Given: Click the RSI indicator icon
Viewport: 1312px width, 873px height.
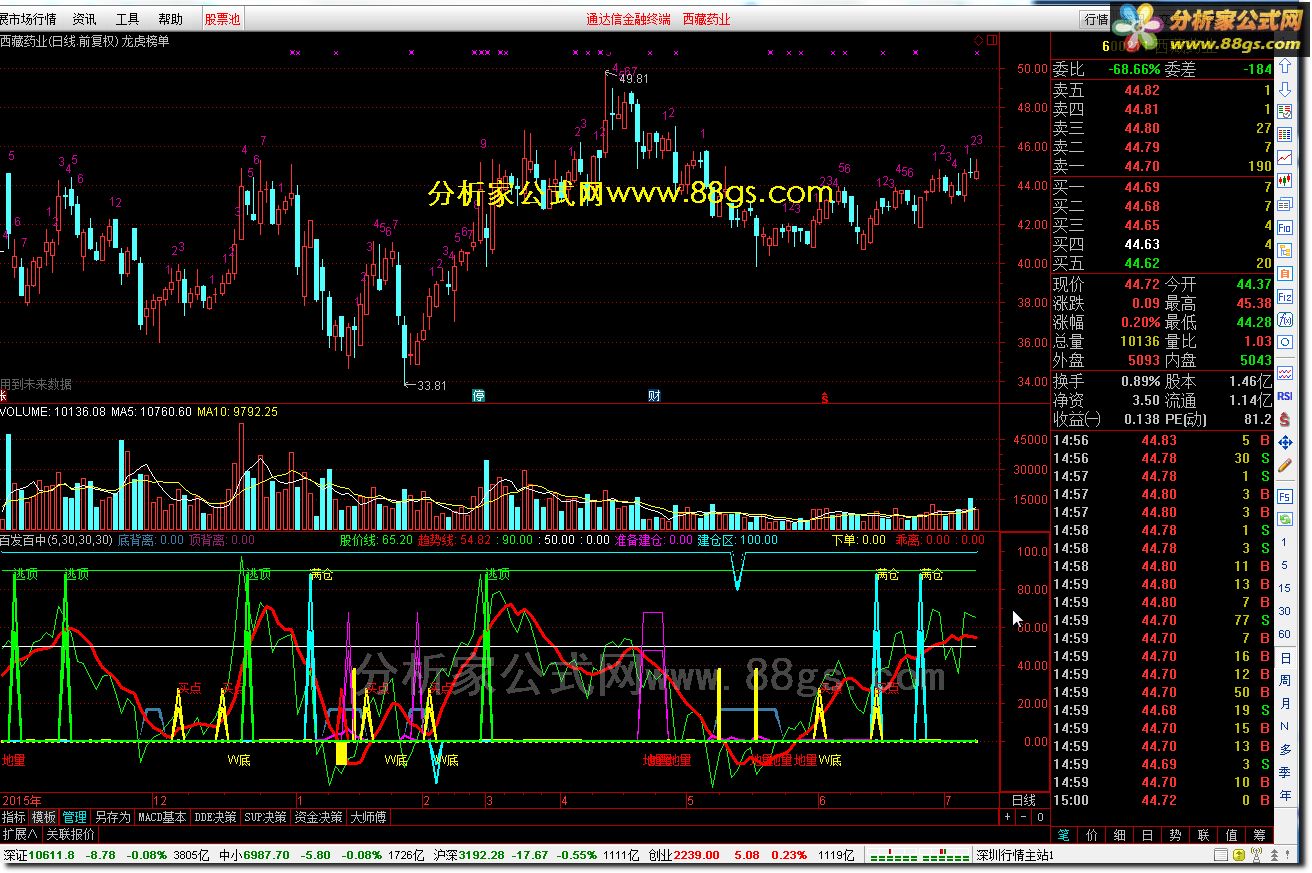Looking at the screenshot, I should (x=1285, y=396).
